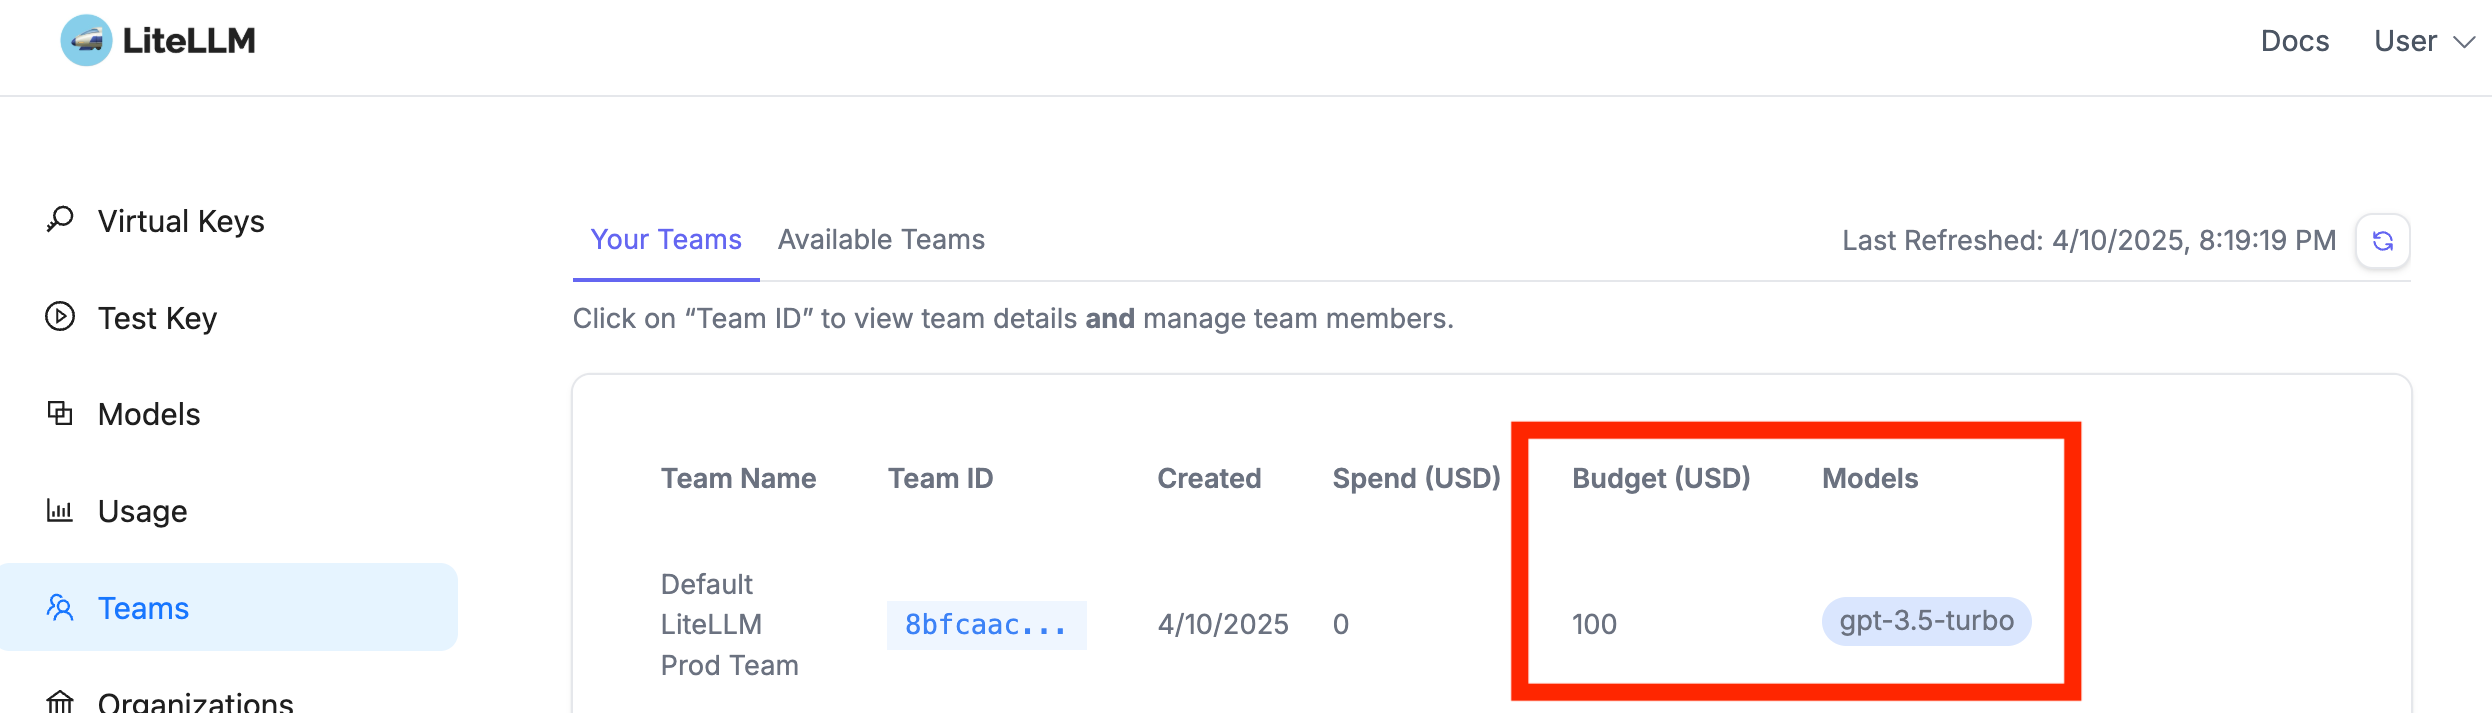Click the Organizations building icon
Image resolution: width=2492 pixels, height=713 pixels.
click(60, 702)
